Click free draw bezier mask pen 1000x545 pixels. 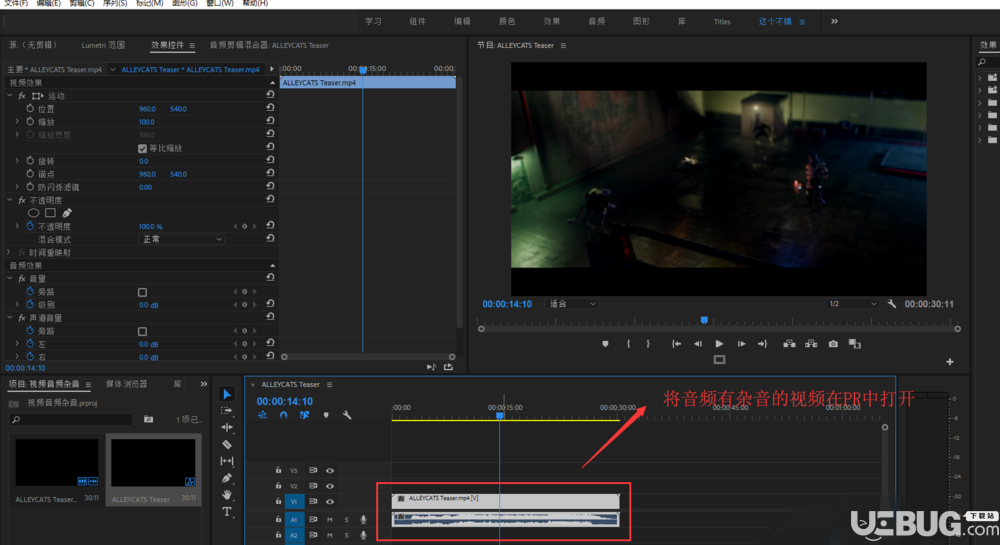(x=67, y=213)
